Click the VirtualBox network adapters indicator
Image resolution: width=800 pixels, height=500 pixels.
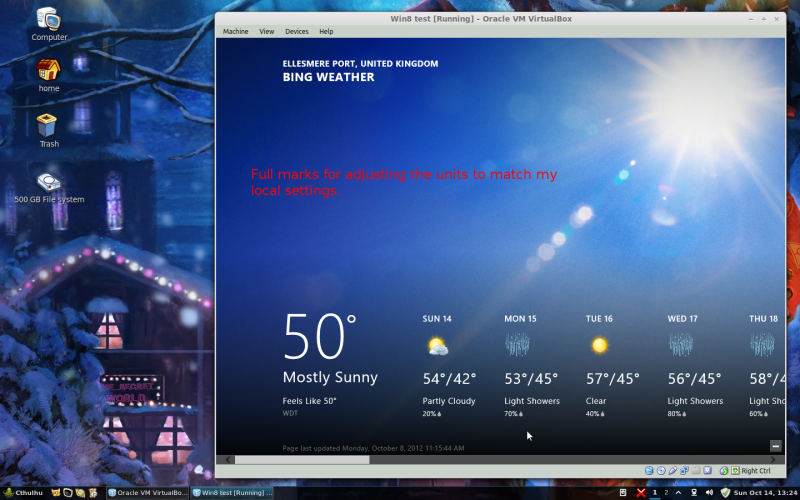[x=684, y=470]
